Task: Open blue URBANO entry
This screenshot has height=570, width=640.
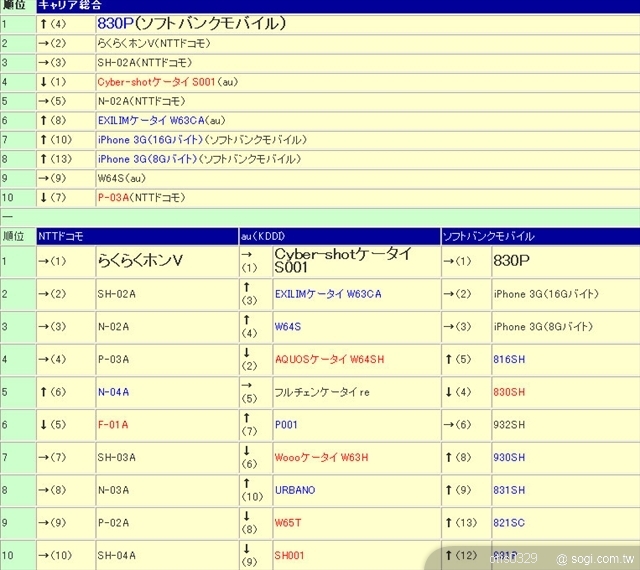Action: tap(295, 490)
